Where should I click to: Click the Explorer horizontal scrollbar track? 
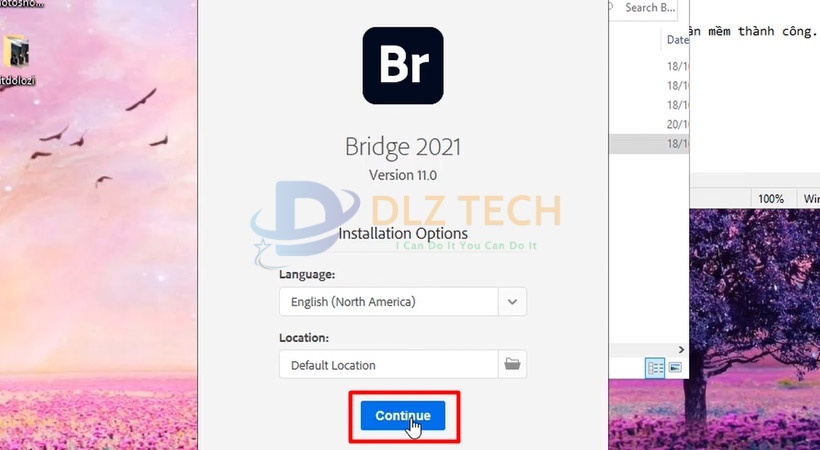pyautogui.click(x=643, y=350)
